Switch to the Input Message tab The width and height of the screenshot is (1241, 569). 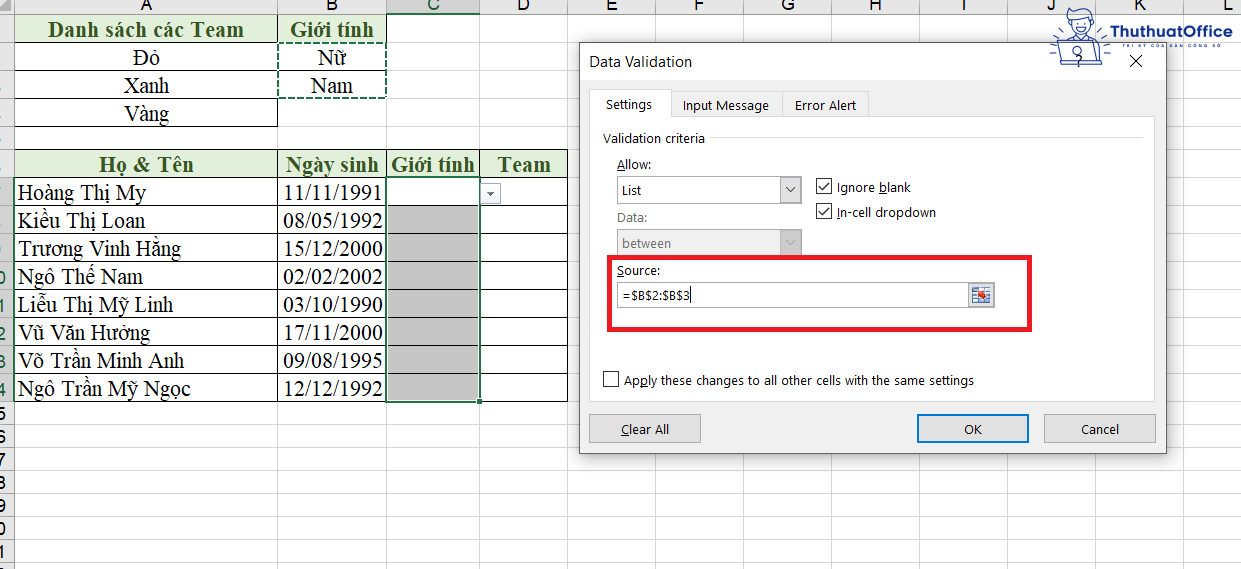tap(726, 105)
